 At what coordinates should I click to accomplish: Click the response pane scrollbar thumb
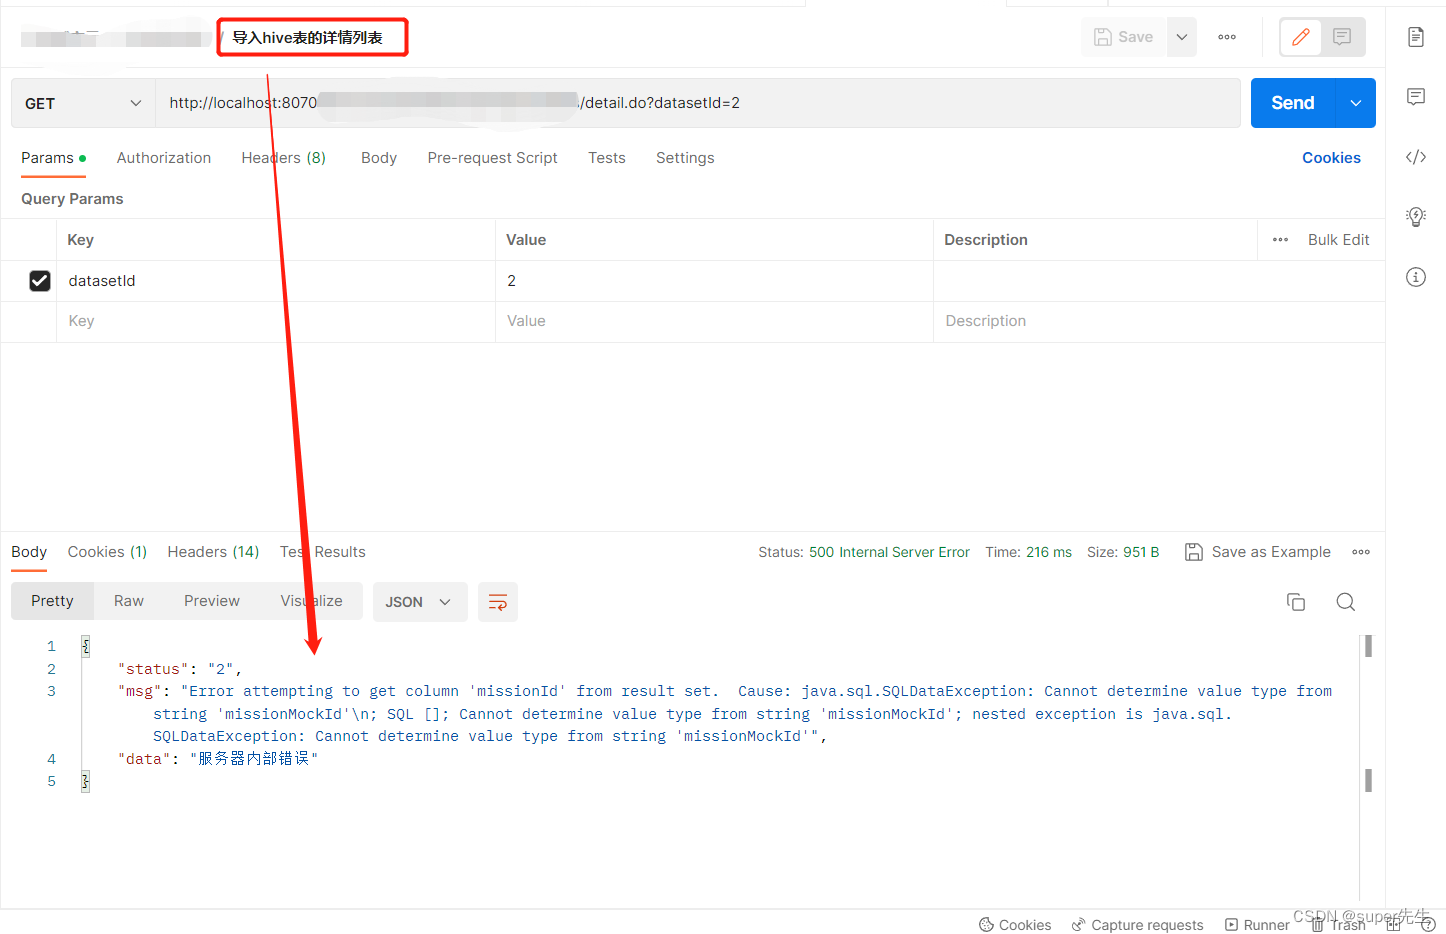tap(1368, 646)
